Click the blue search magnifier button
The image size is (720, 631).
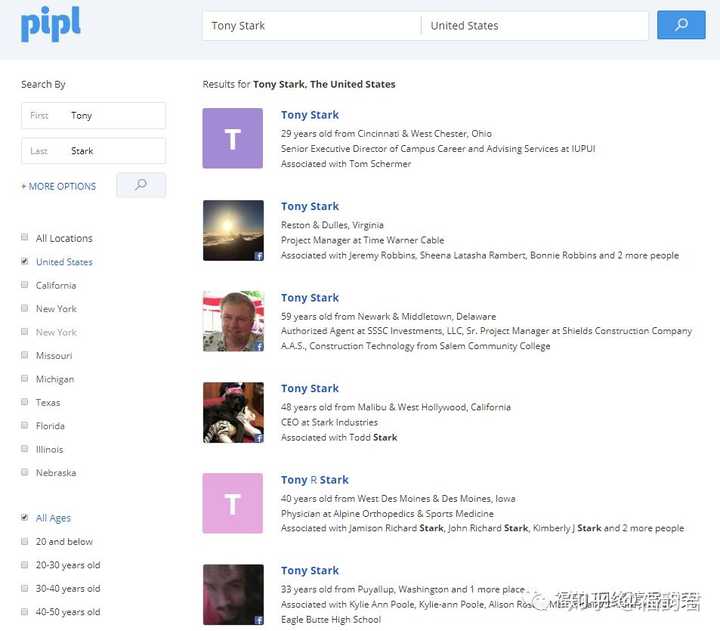pos(681,25)
